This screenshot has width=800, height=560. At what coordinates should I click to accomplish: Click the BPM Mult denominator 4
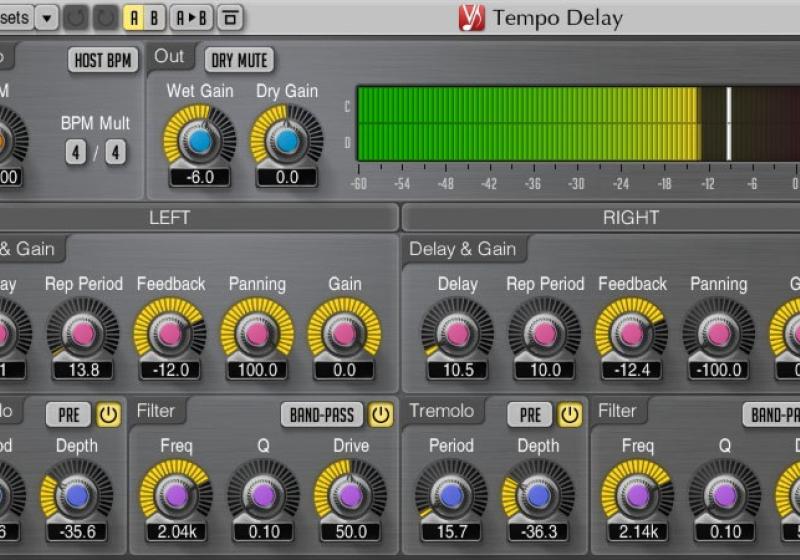[116, 152]
